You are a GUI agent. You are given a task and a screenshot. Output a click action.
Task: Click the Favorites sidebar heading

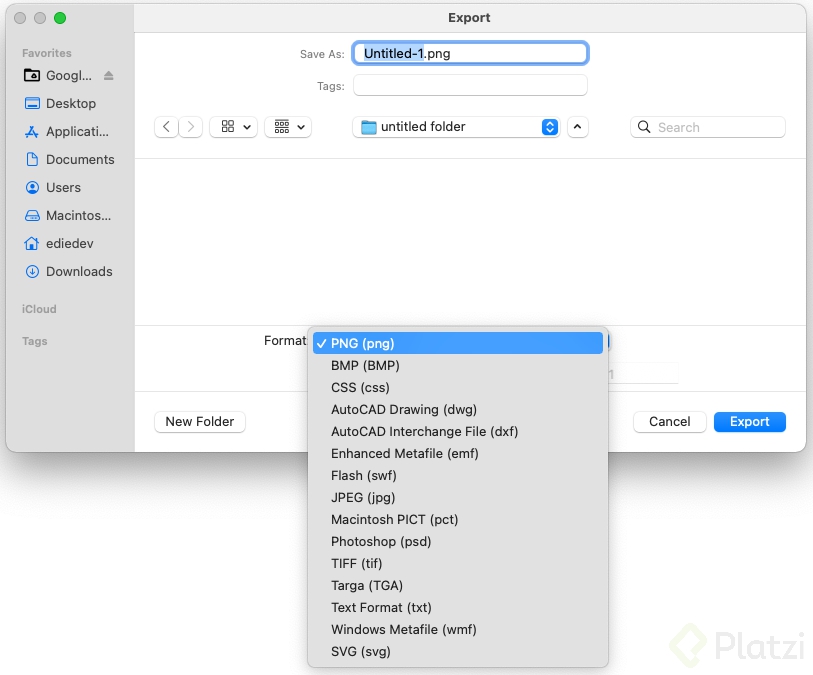[x=47, y=53]
